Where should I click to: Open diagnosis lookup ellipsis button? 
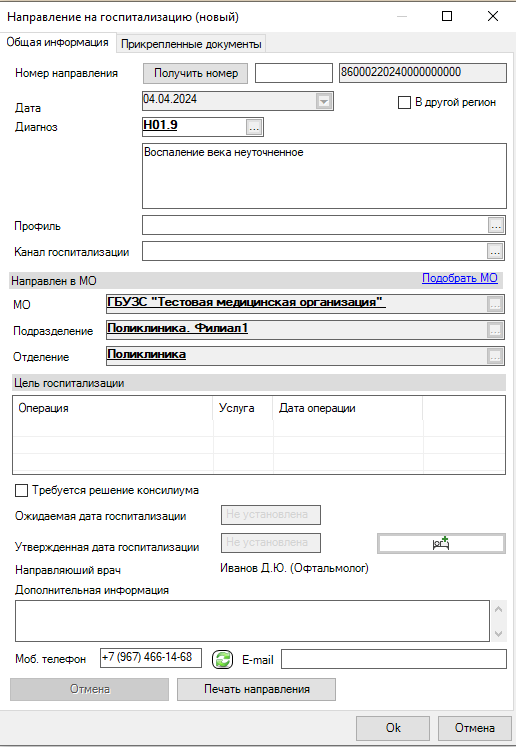pyautogui.click(x=254, y=127)
